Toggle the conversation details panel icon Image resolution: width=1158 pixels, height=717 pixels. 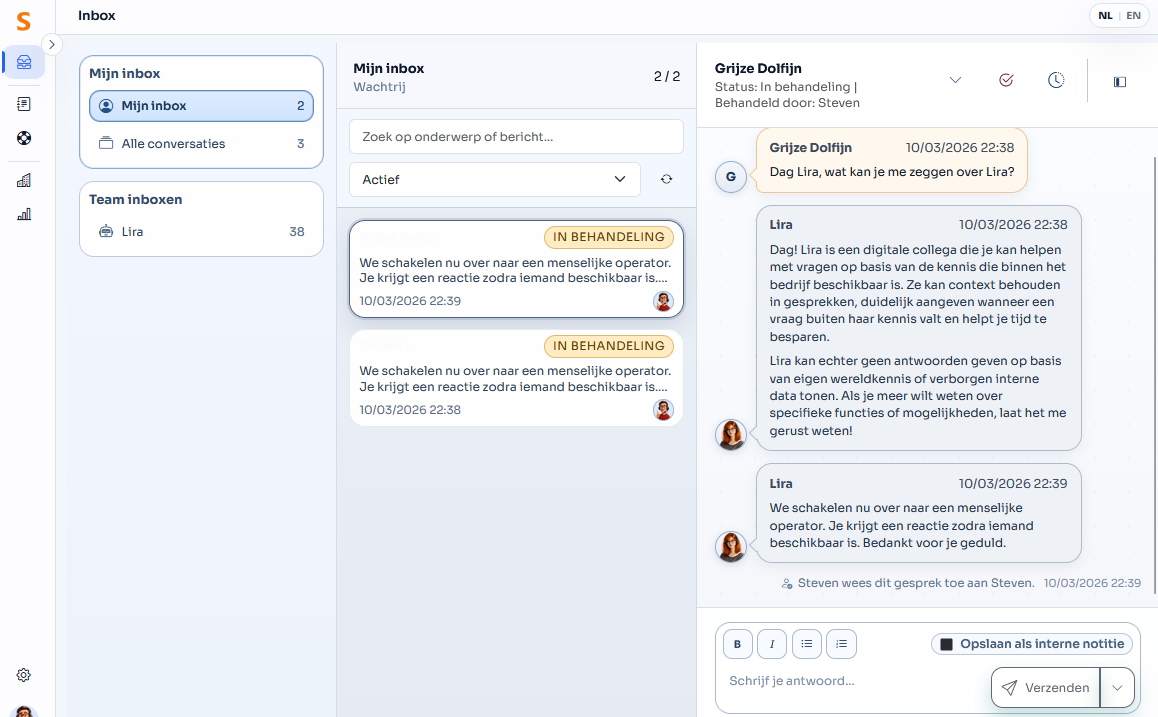[1119, 82]
